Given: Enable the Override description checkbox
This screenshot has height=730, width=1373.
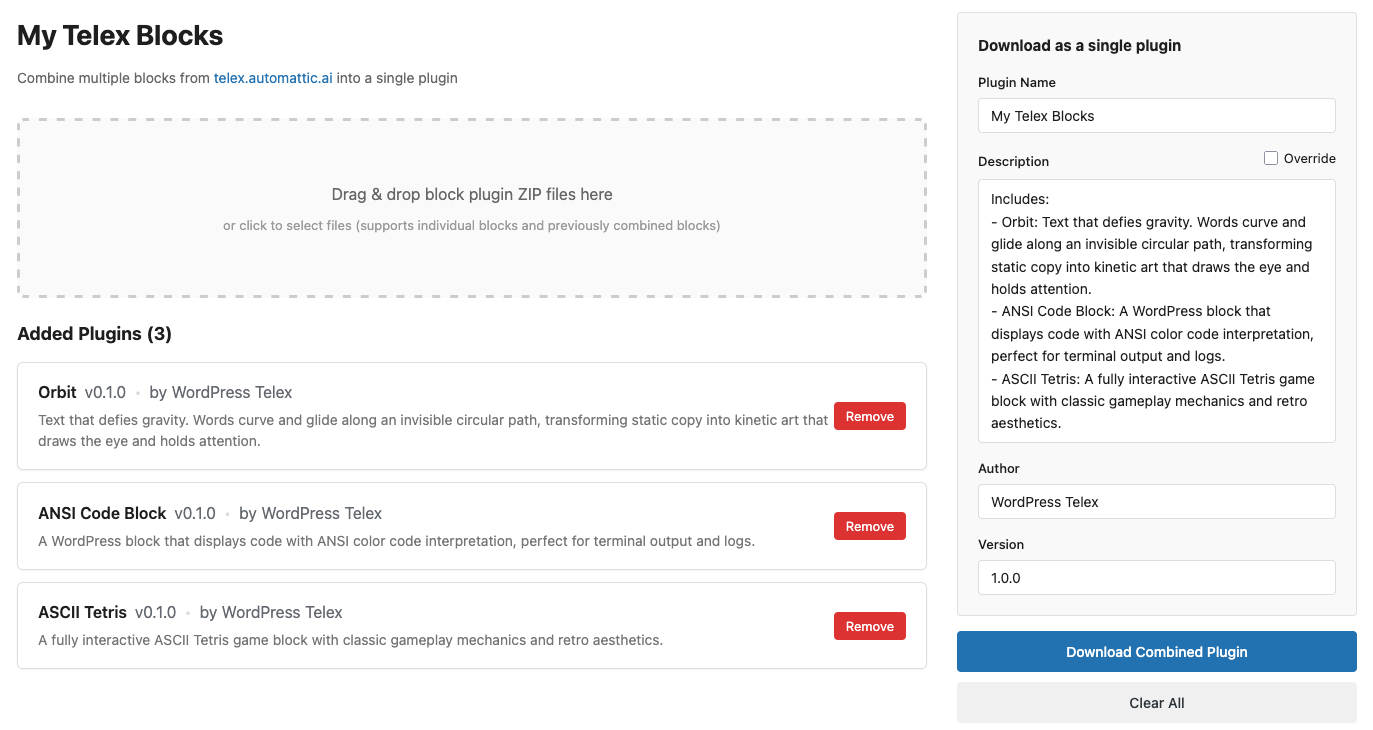Looking at the screenshot, I should click(x=1271, y=158).
